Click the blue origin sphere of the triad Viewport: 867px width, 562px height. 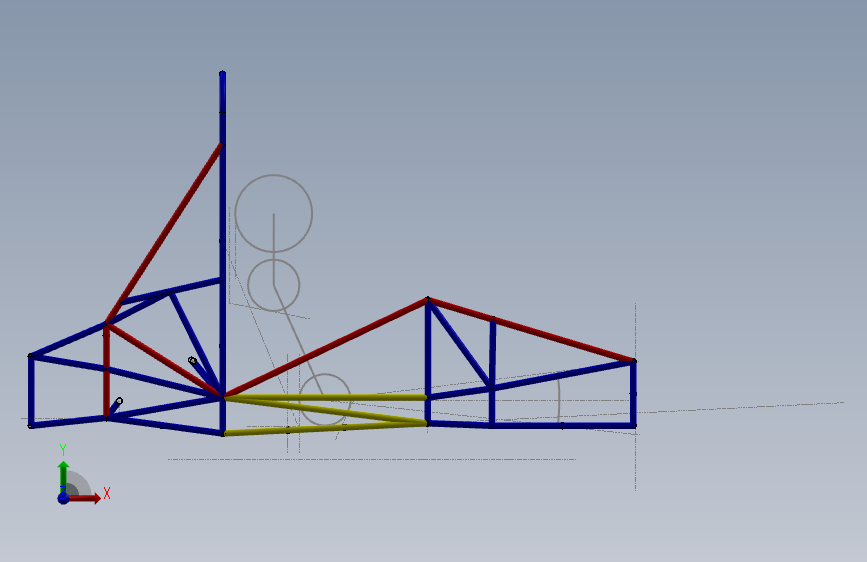[x=64, y=498]
